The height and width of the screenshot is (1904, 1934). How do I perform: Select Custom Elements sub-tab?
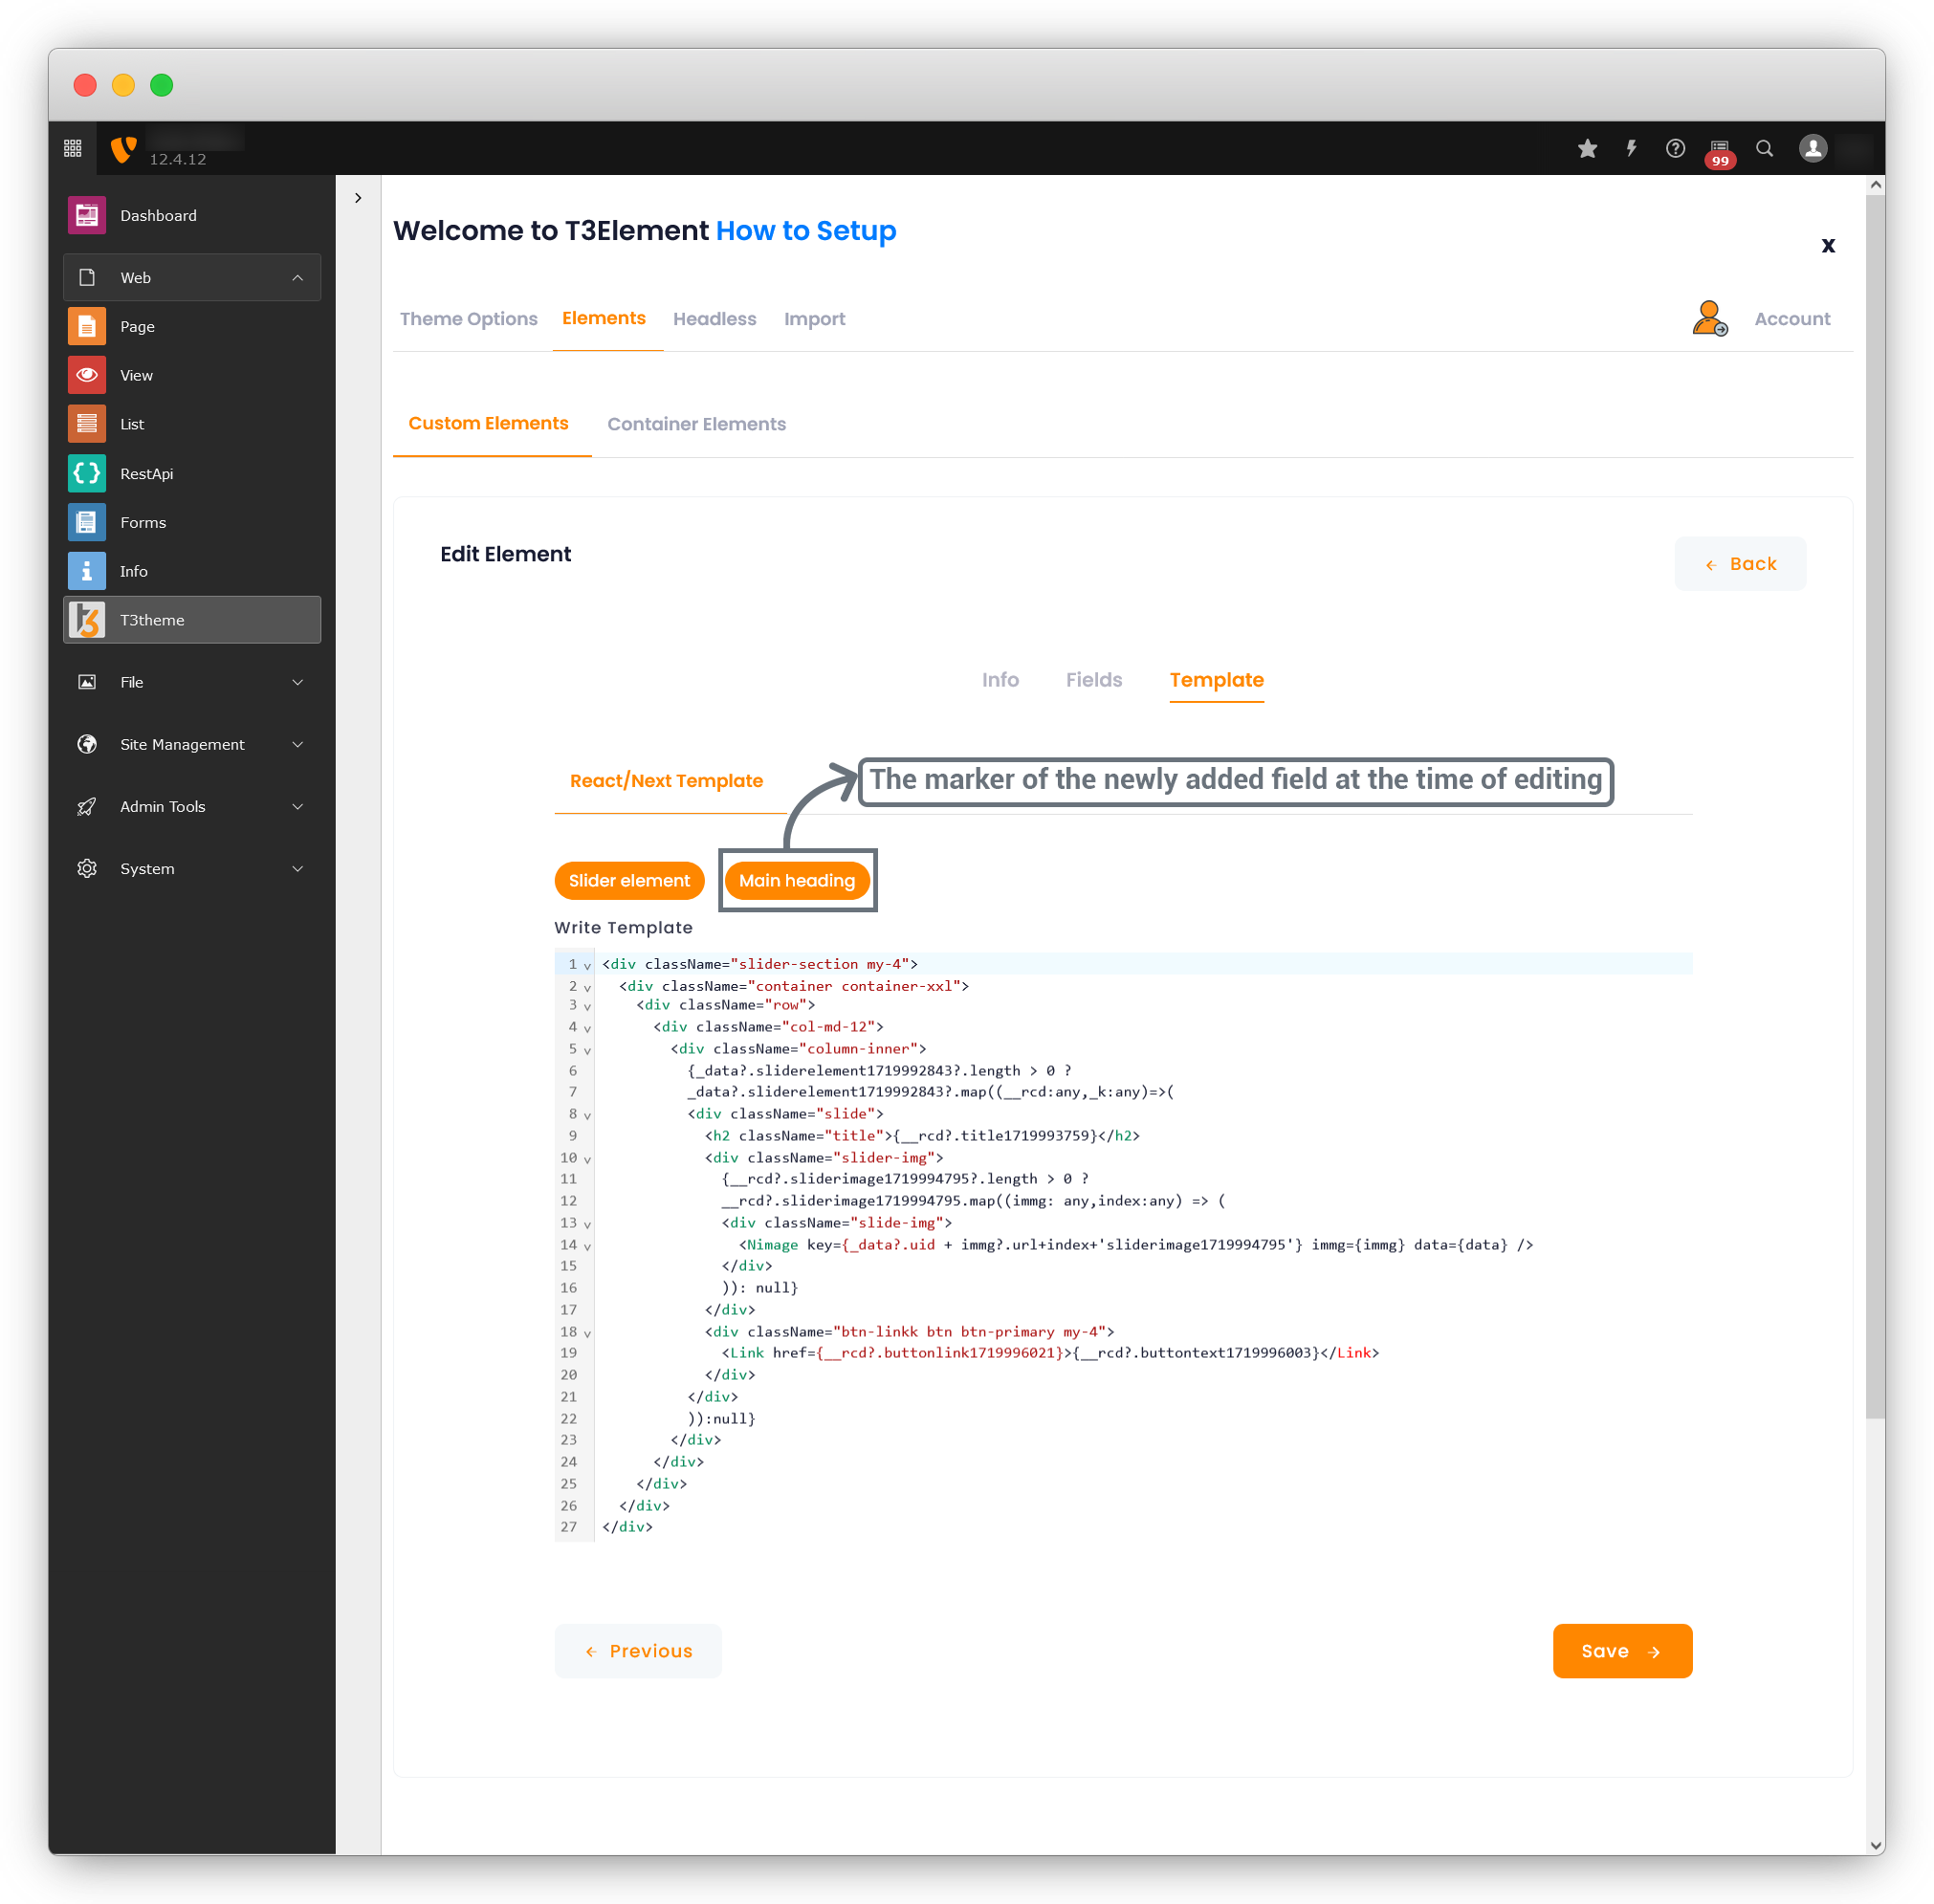pos(488,423)
